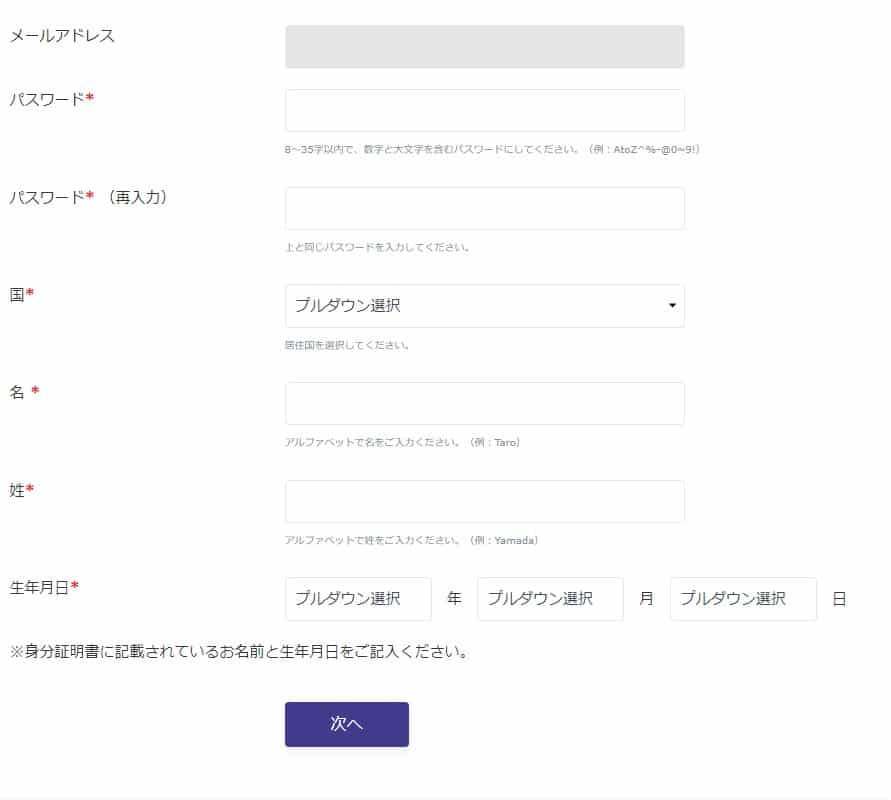Focus the 姓 last name field
891x800 pixels.
(x=484, y=501)
